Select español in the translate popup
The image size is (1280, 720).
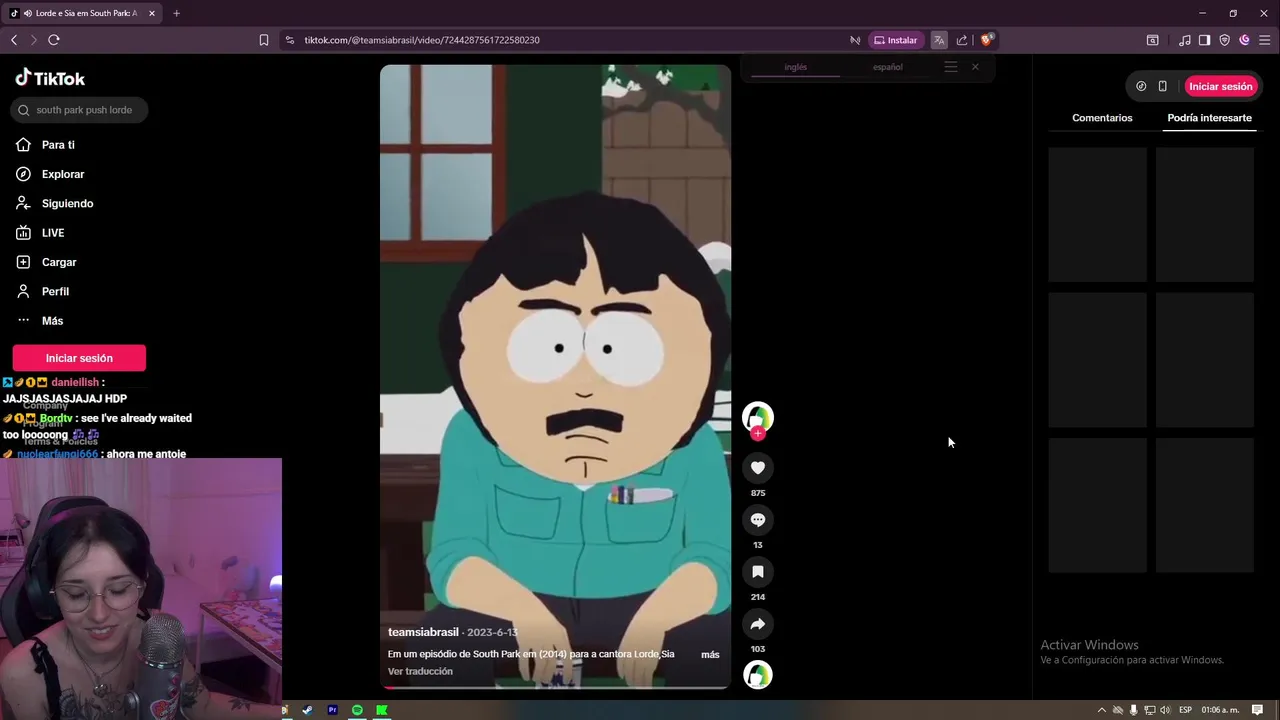pos(887,67)
